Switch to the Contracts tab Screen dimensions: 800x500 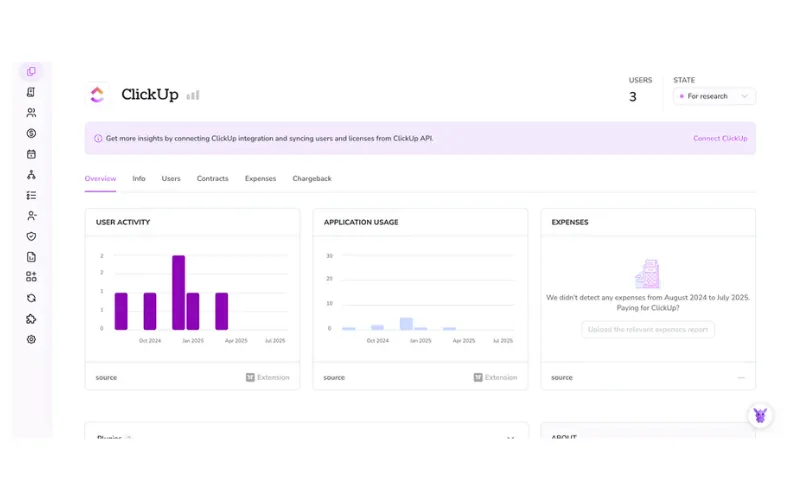coord(212,179)
